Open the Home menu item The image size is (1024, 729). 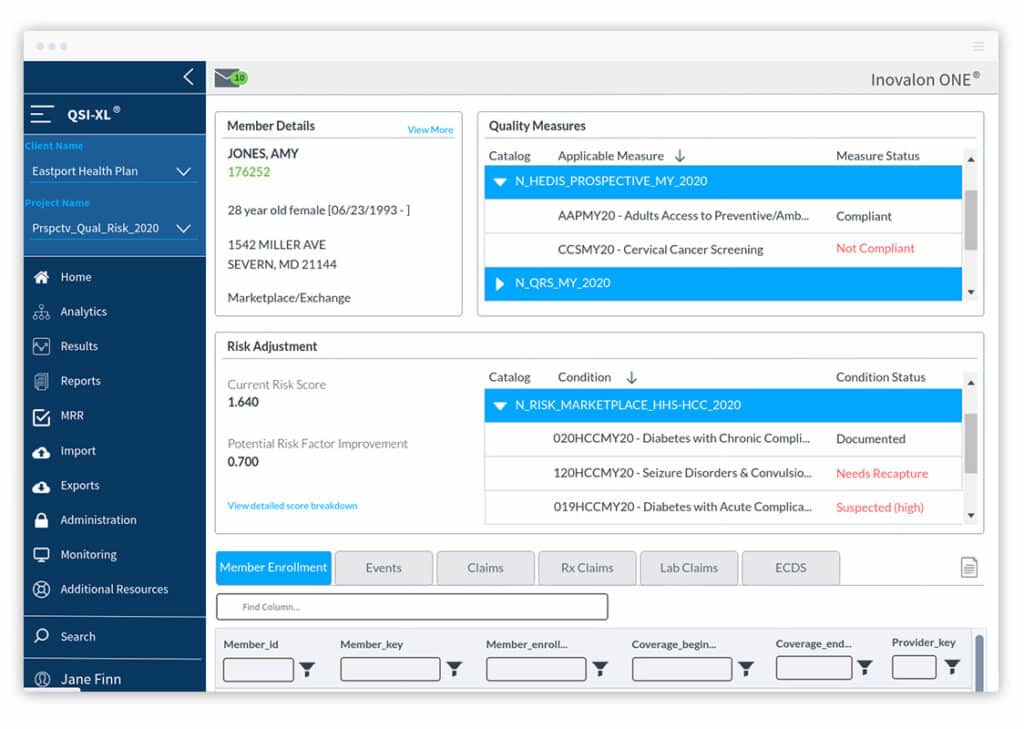76,277
